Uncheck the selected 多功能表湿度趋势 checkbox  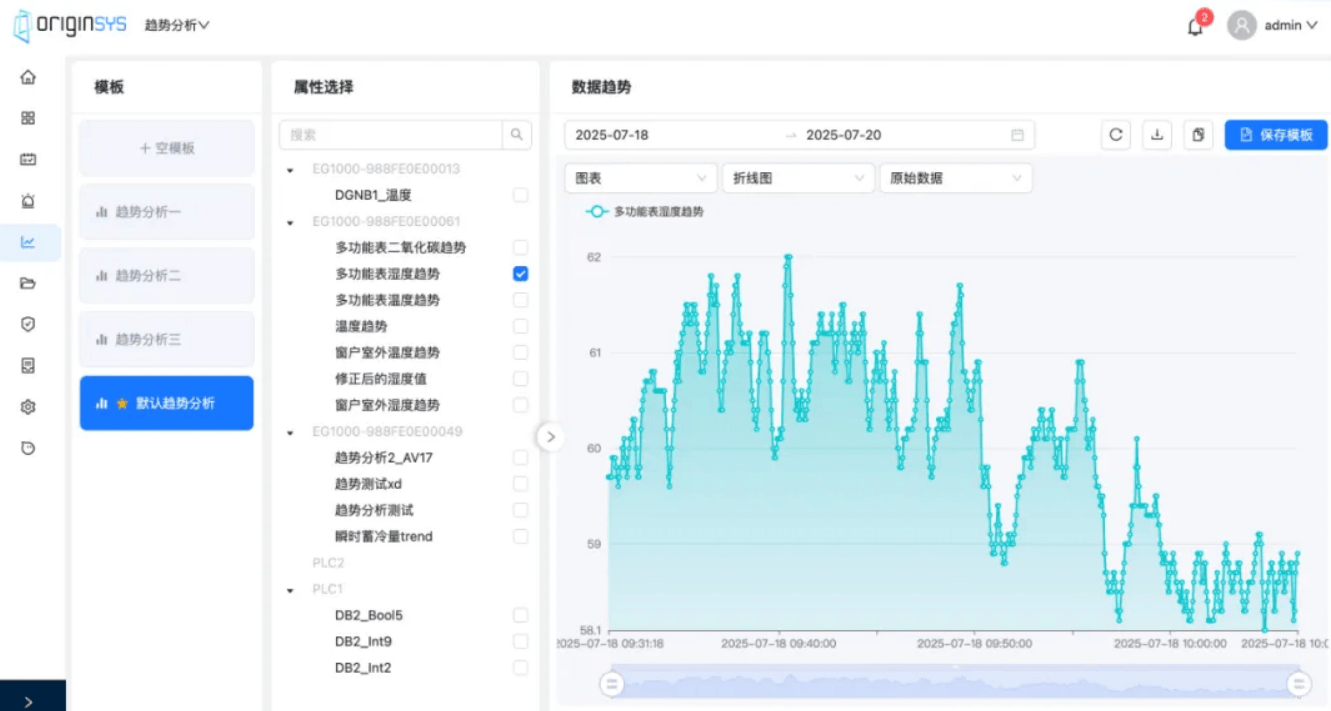point(520,274)
